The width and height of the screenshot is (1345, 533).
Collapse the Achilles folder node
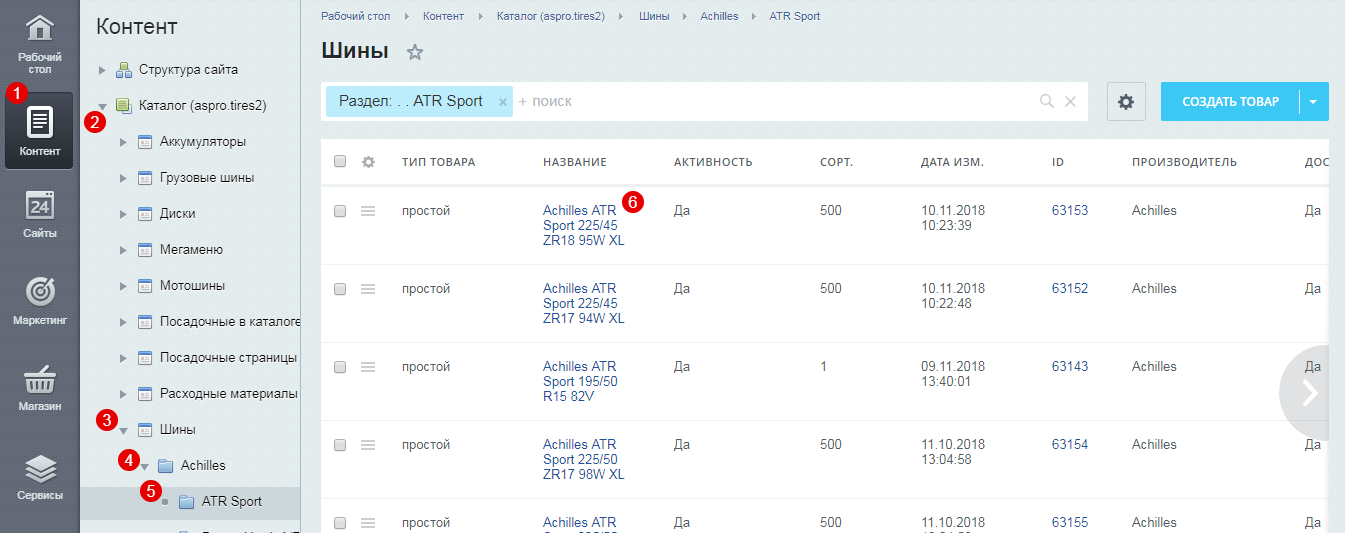[144, 467]
